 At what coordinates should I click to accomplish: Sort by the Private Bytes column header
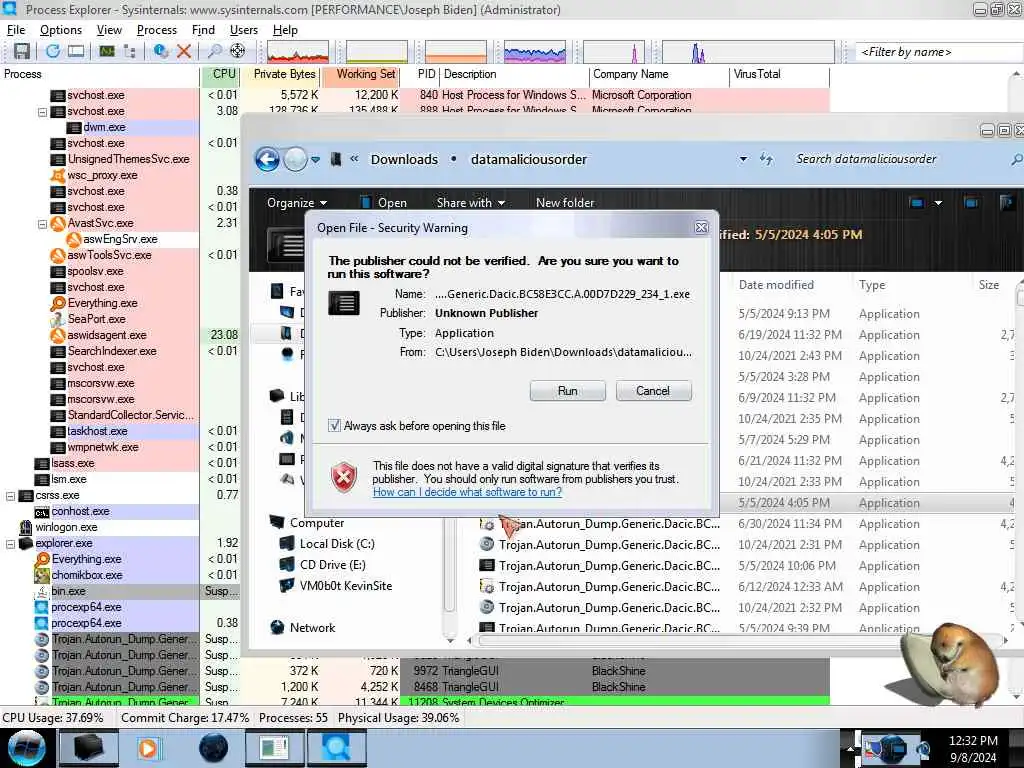tap(281, 74)
